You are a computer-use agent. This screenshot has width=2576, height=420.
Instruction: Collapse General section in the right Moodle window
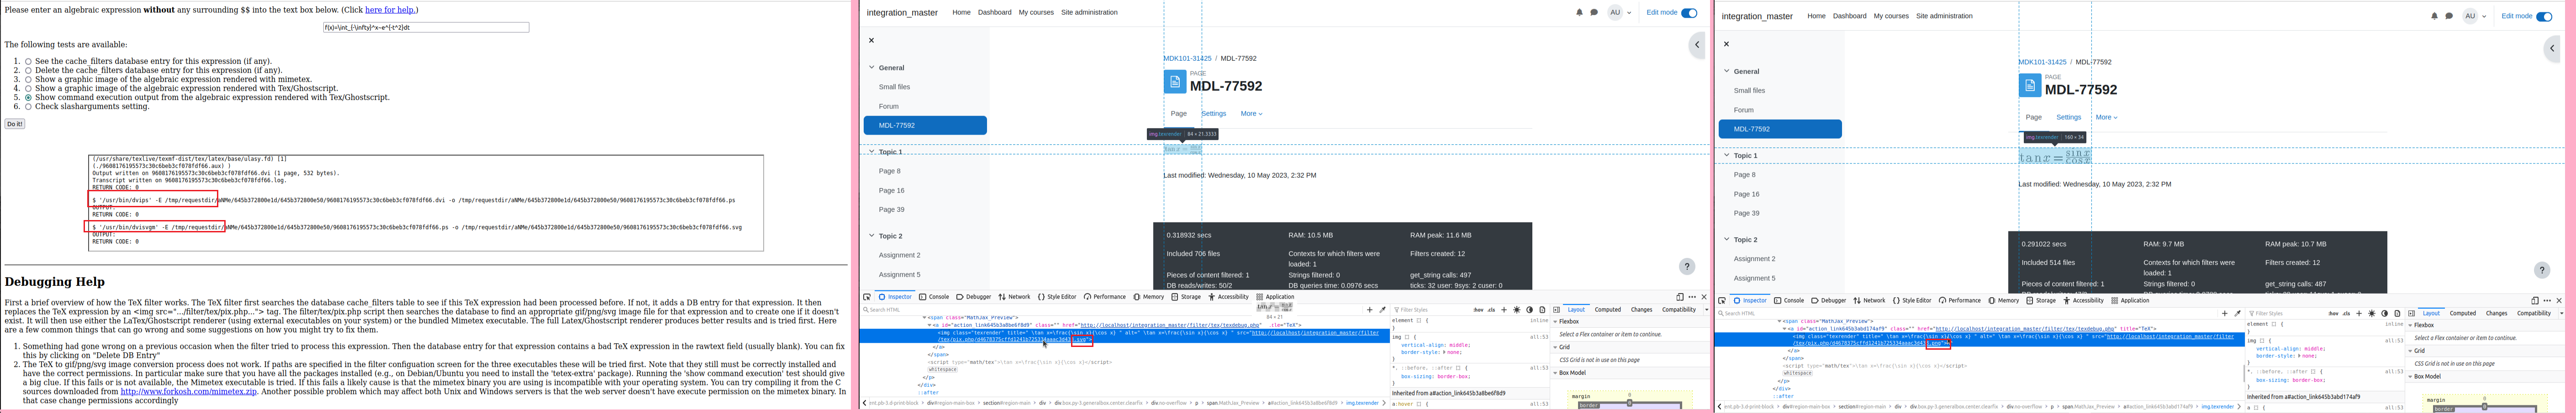tap(1726, 71)
